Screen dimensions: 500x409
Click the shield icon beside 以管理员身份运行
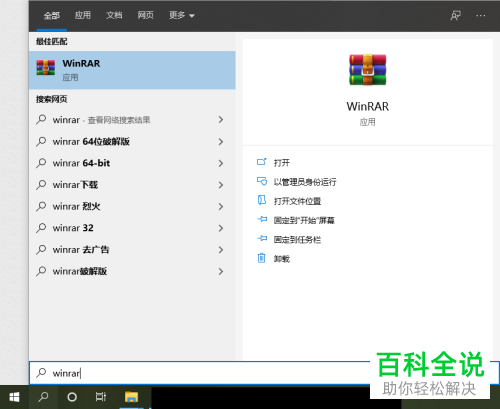[x=262, y=181]
